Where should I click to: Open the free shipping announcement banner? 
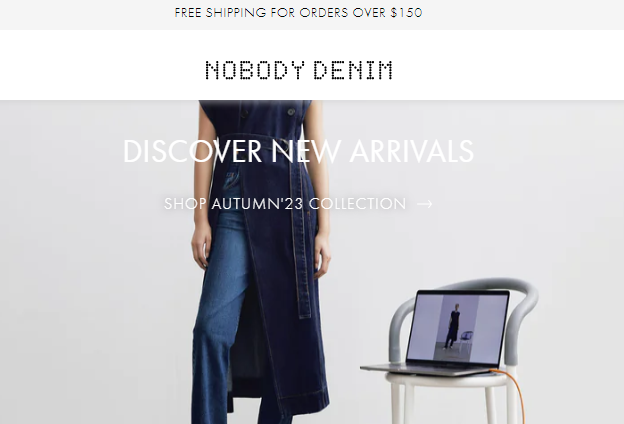(x=298, y=13)
